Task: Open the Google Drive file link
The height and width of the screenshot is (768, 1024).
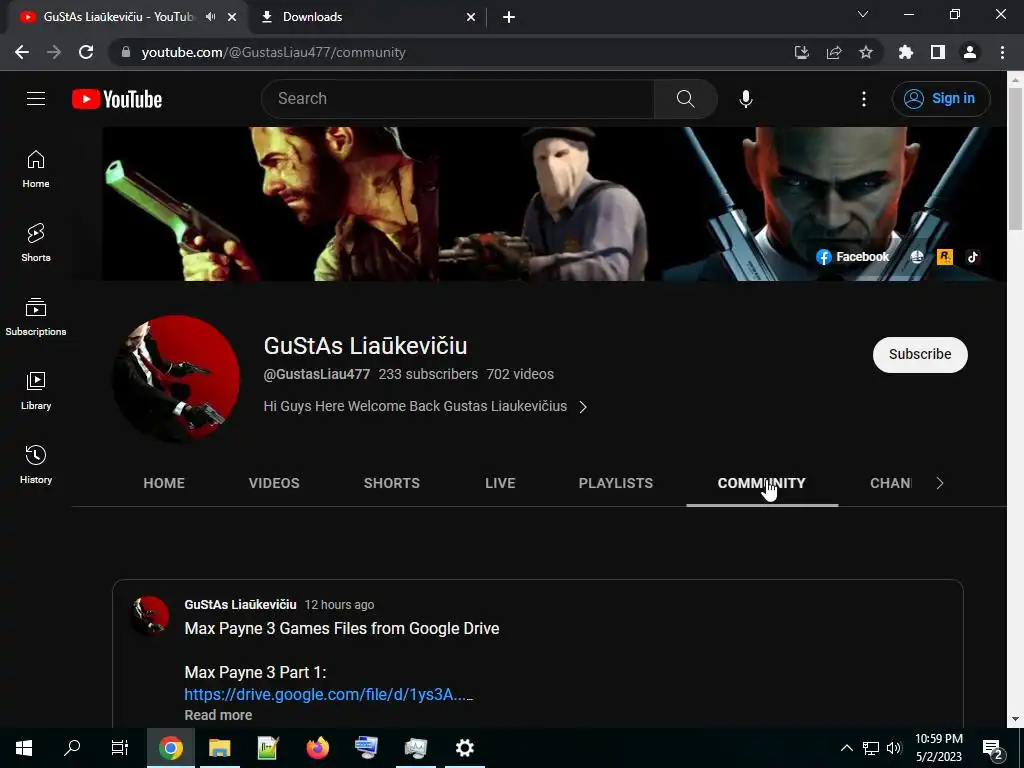Action: click(x=328, y=694)
